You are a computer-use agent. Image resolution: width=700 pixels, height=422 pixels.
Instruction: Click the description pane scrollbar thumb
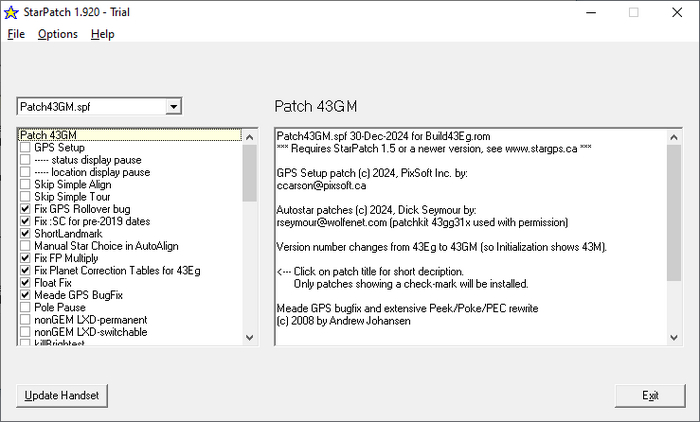674,213
